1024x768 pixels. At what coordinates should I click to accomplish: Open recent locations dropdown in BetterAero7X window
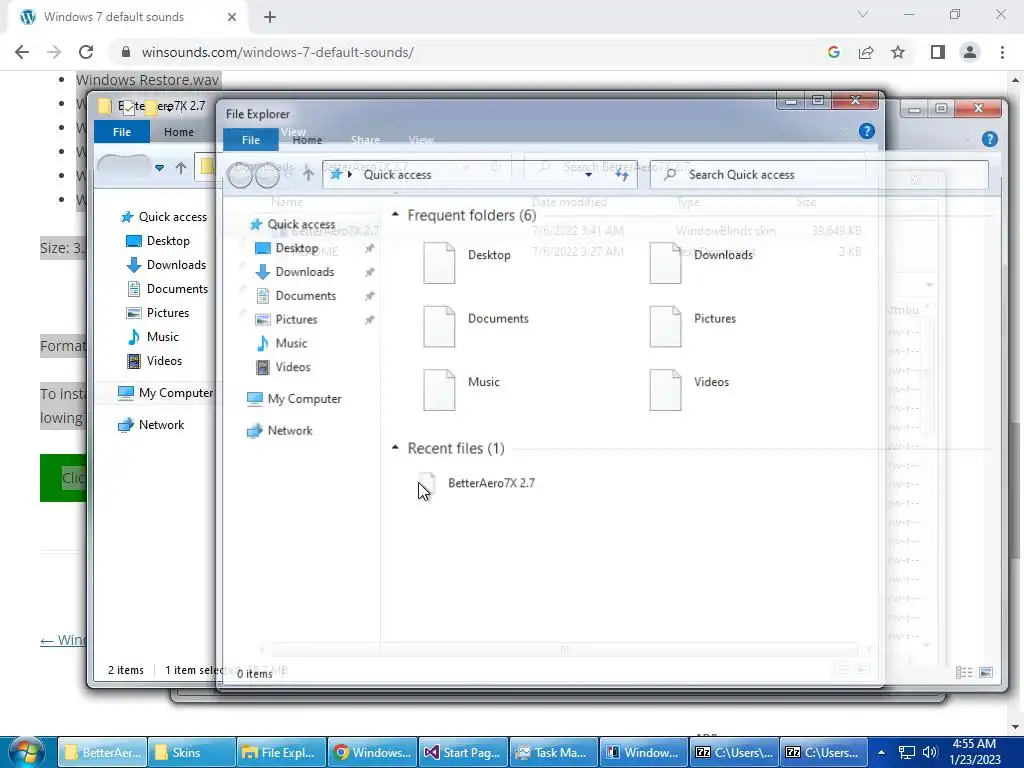pos(159,168)
